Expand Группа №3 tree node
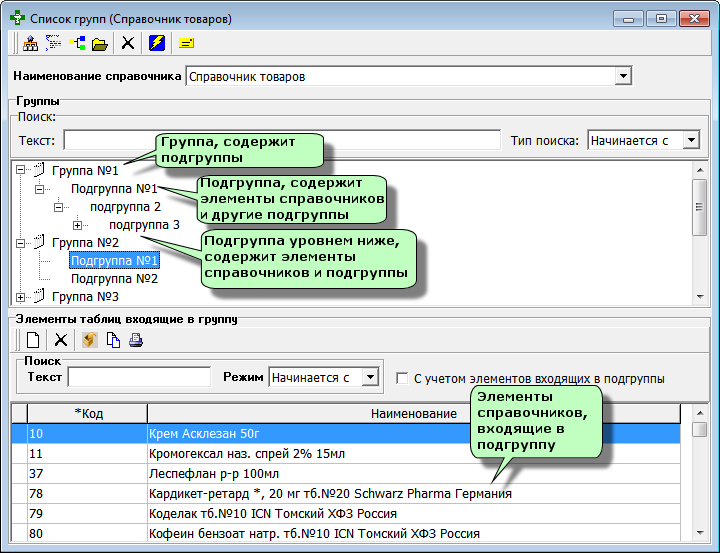 coord(20,297)
